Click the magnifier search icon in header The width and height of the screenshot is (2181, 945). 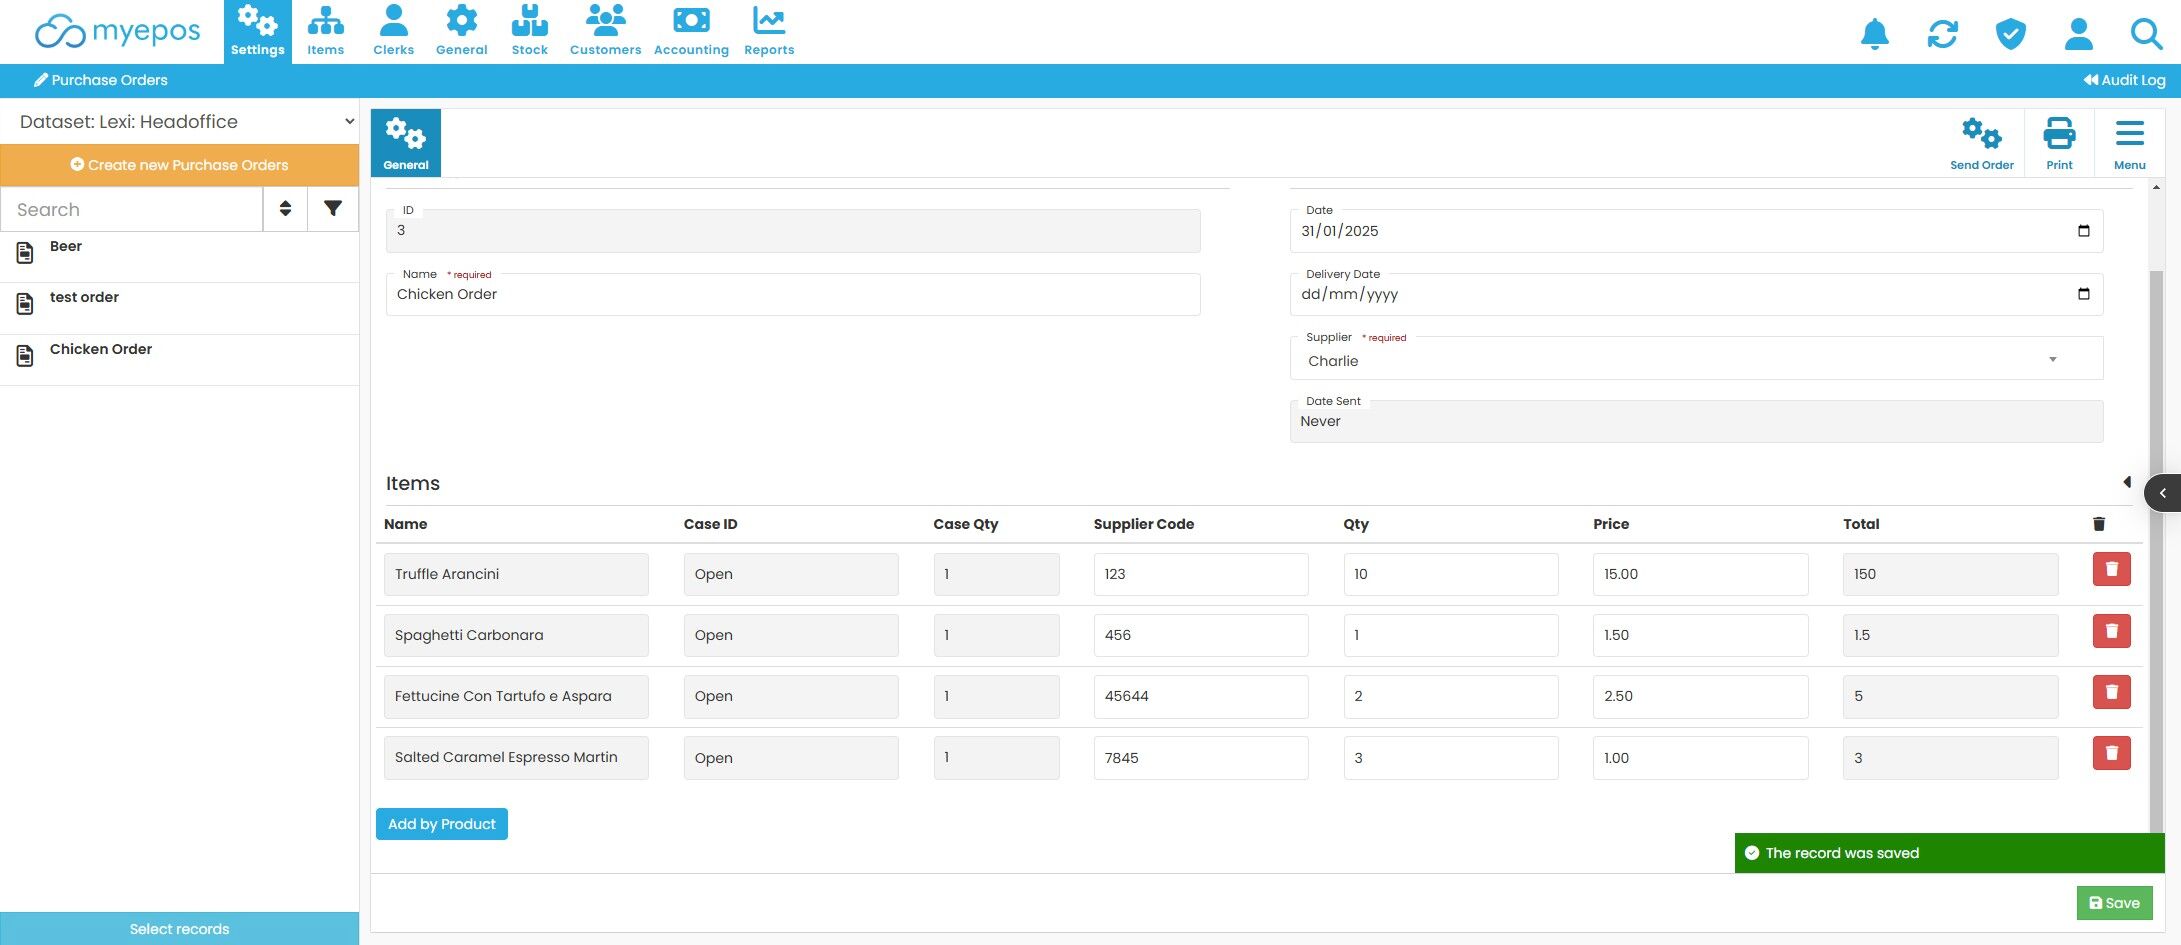point(2146,34)
